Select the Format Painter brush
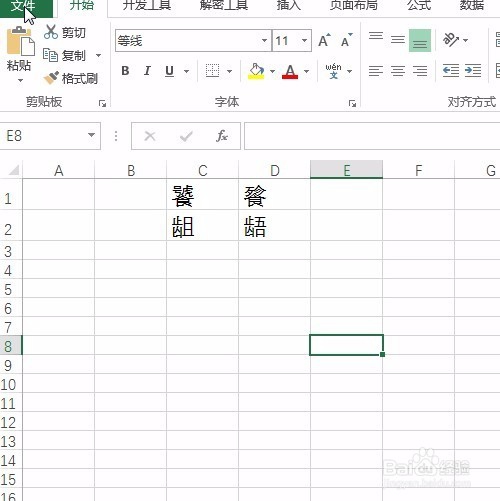 [x=51, y=78]
